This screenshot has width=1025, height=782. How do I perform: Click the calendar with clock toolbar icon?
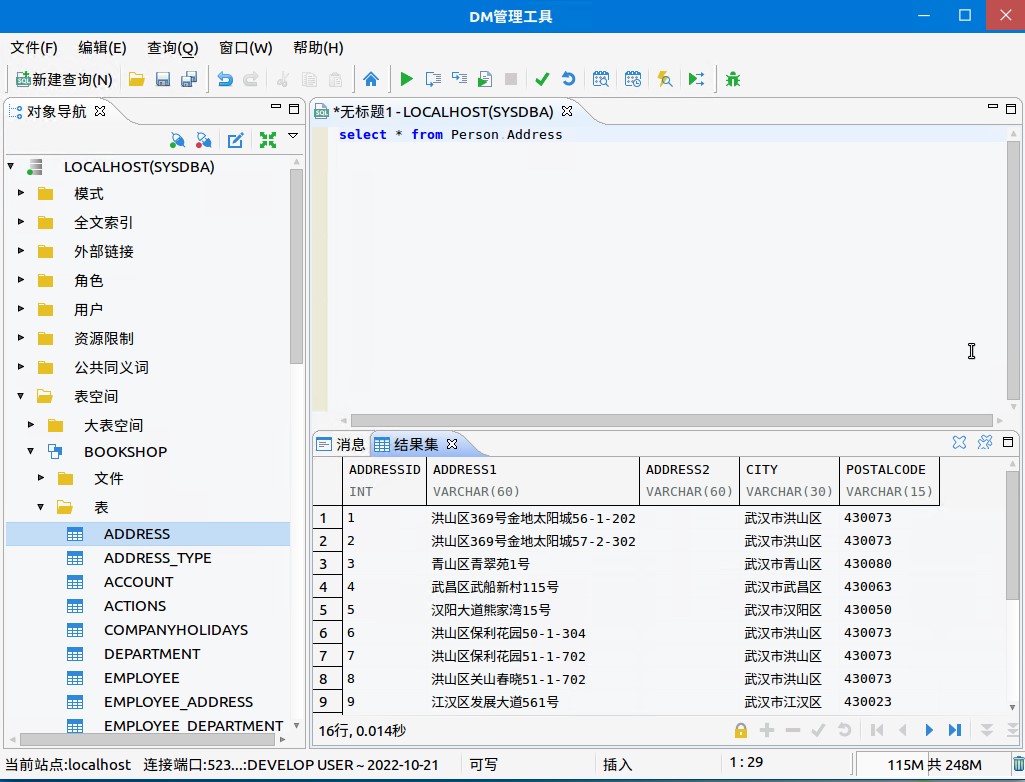coord(633,80)
